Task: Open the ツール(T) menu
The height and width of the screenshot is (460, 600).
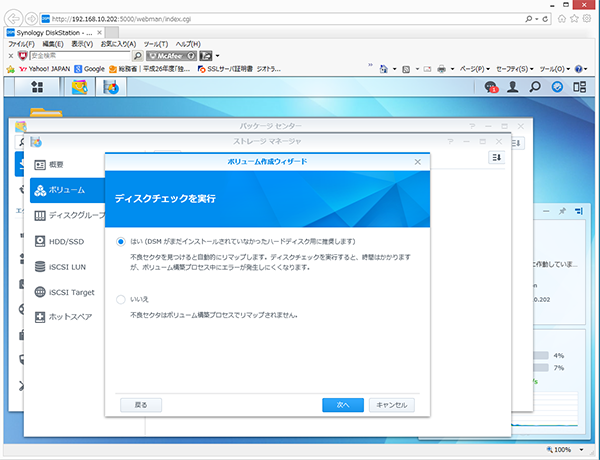Action: [156, 44]
